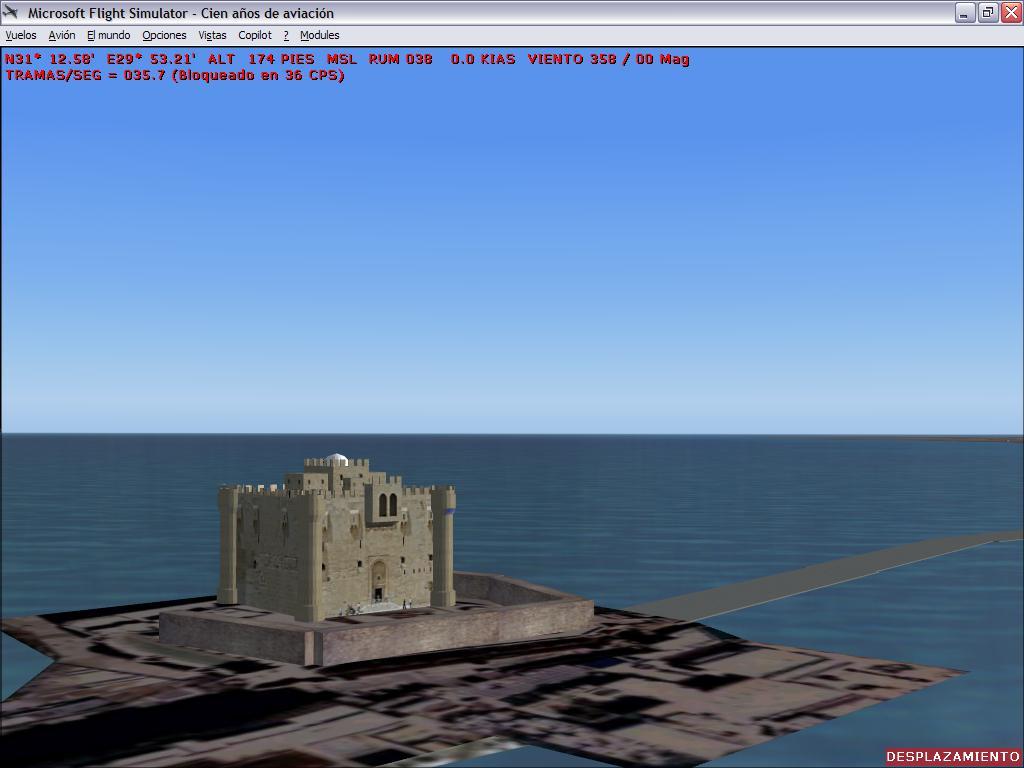Restore down the Flight Simulator window
This screenshot has width=1024, height=768.
[x=988, y=12]
